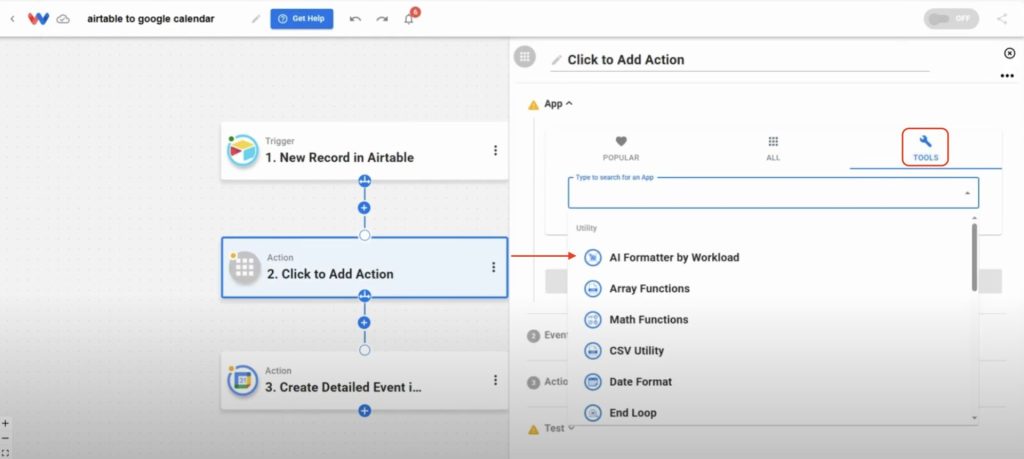The image size is (1024, 459).
Task: Open menu for Create Detailed Event step
Action: (495, 380)
